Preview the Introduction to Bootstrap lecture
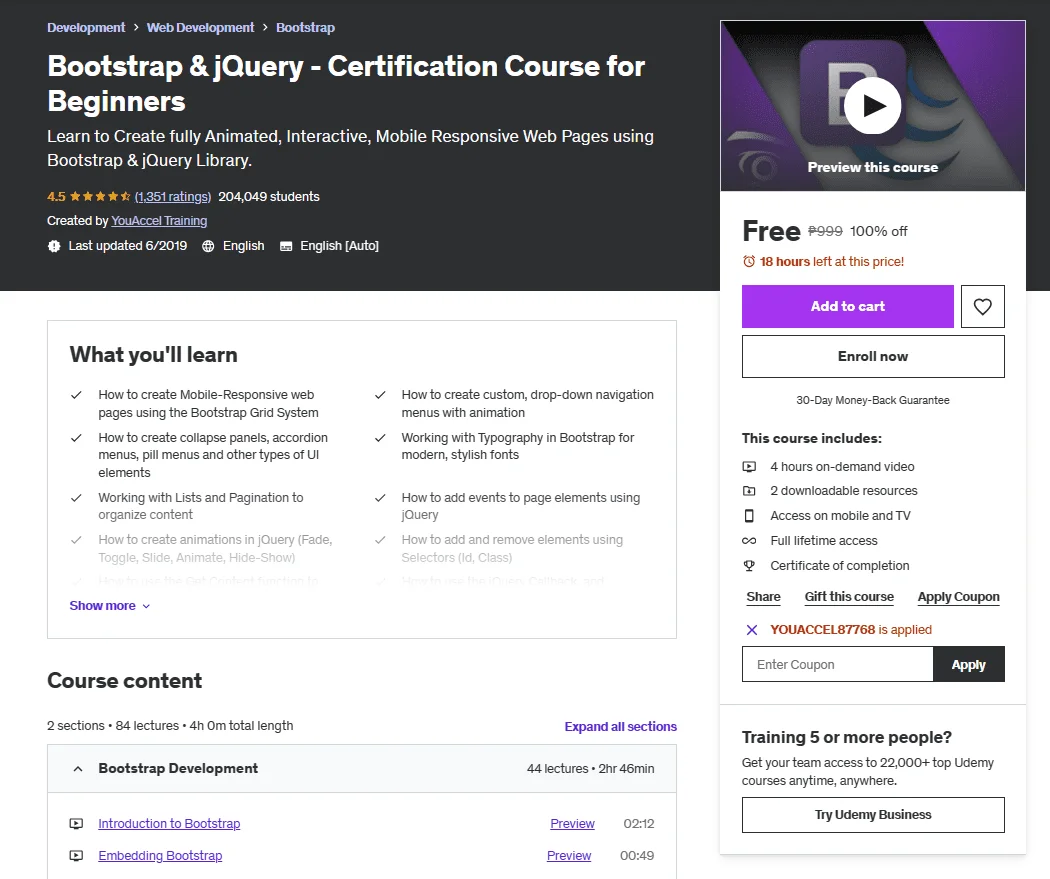1050x879 pixels. (573, 823)
